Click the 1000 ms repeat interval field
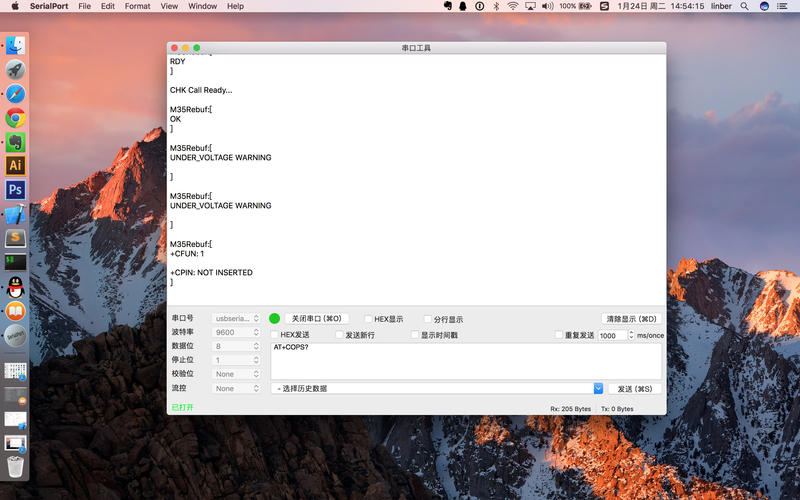Screen dimensions: 800x500 click(x=612, y=335)
